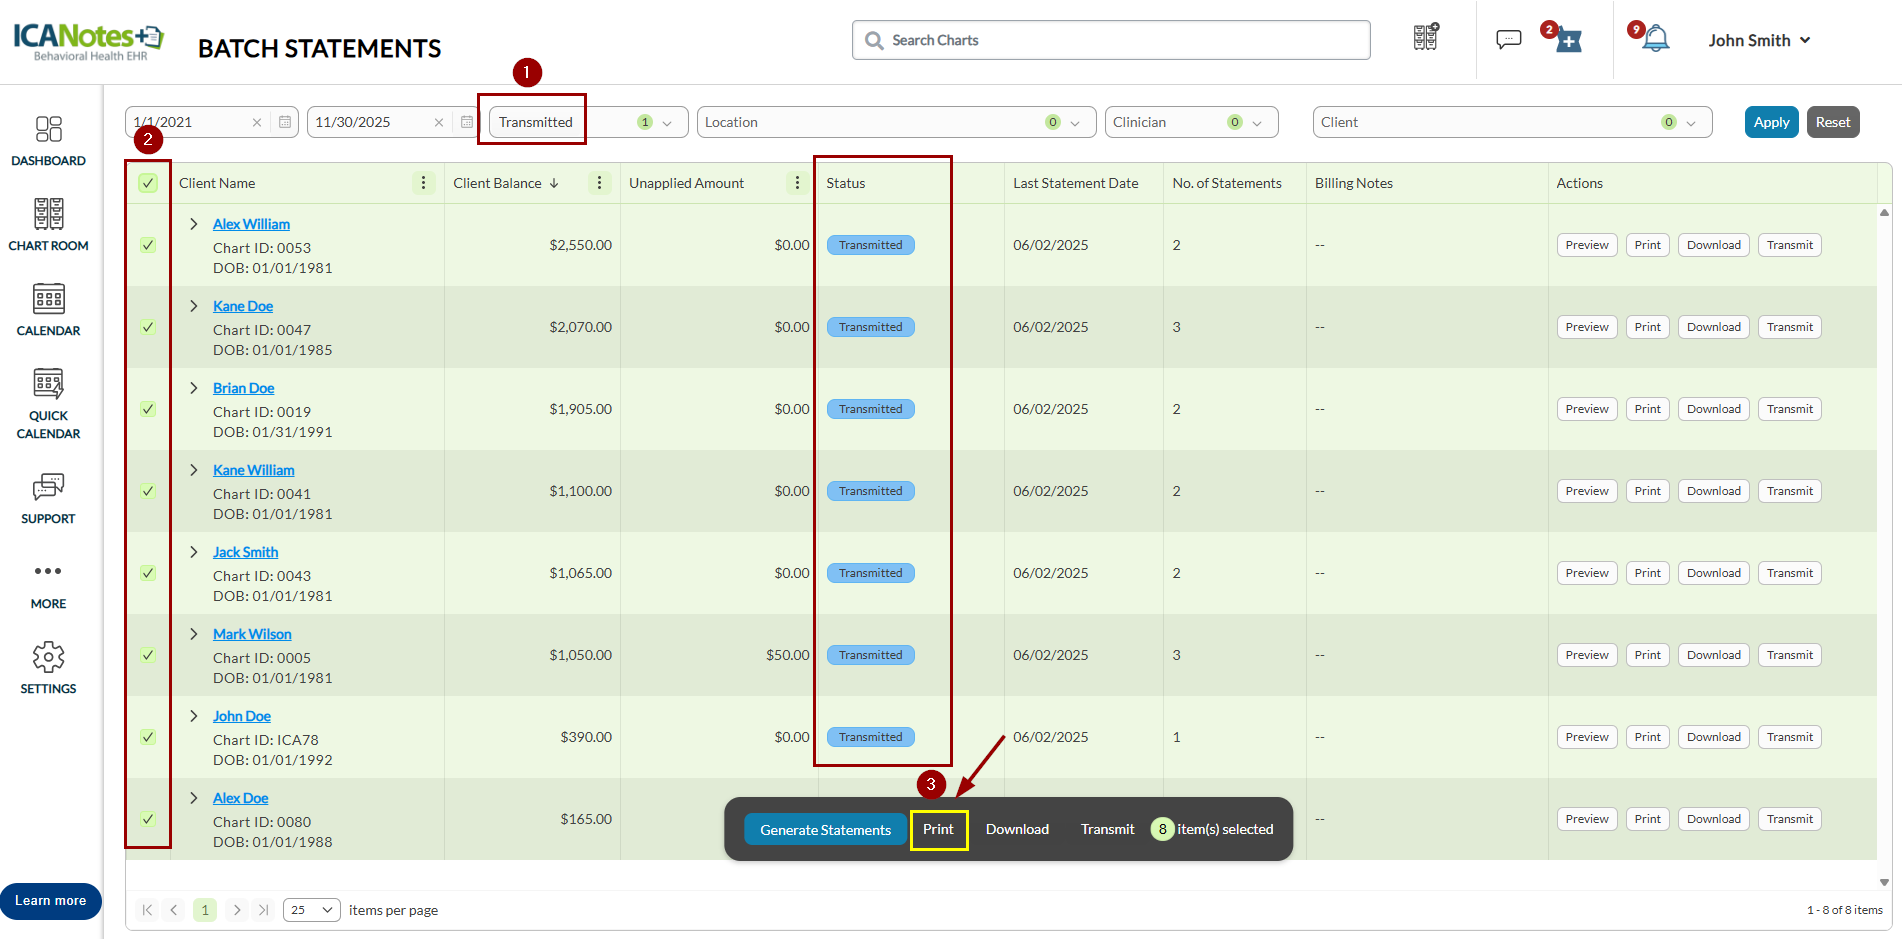The height and width of the screenshot is (939, 1902).
Task: Open the Chart Room icon in sidebar
Action: [48, 224]
